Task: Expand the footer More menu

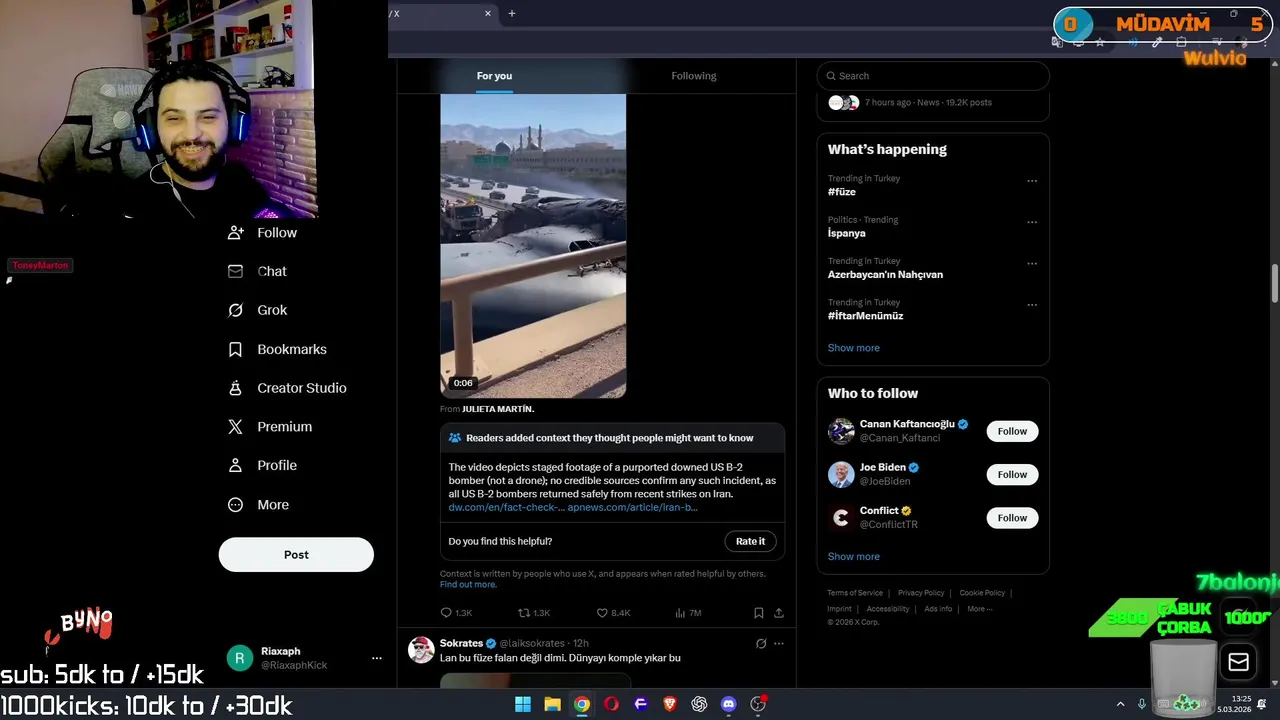Action: [979, 609]
